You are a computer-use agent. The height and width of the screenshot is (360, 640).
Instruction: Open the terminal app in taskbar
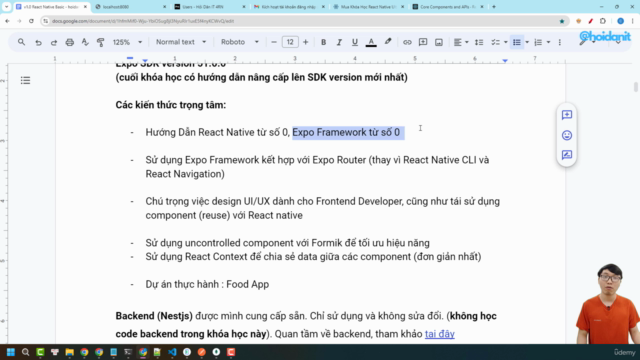click(x=128, y=352)
